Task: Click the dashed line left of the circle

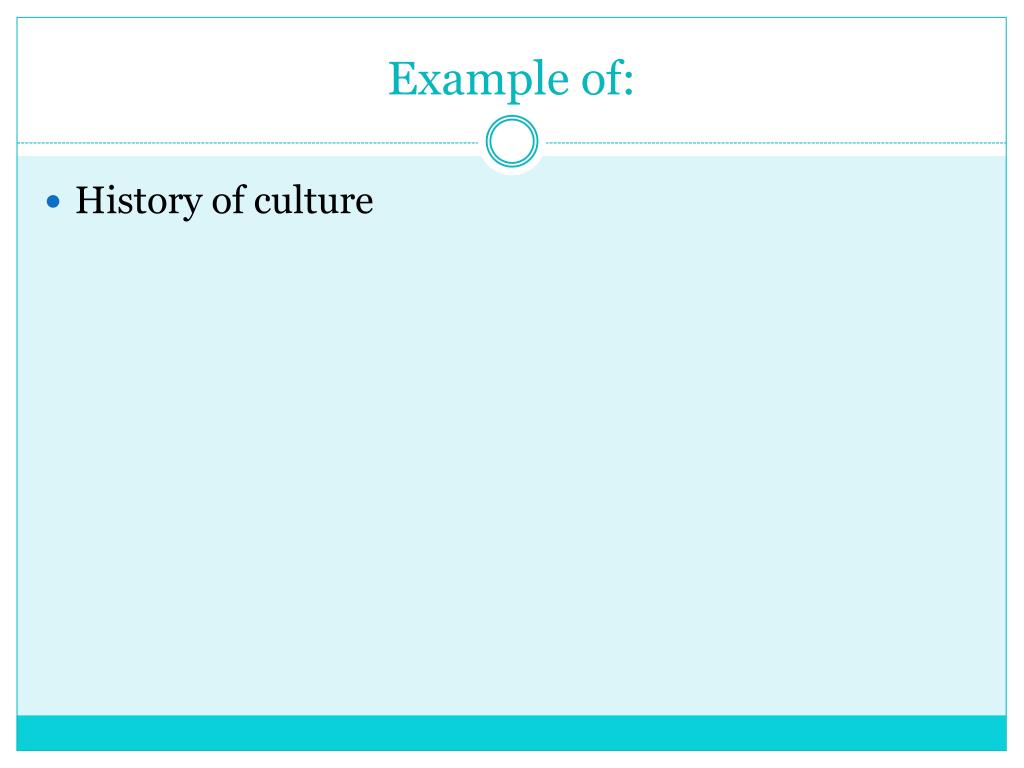Action: (248, 142)
